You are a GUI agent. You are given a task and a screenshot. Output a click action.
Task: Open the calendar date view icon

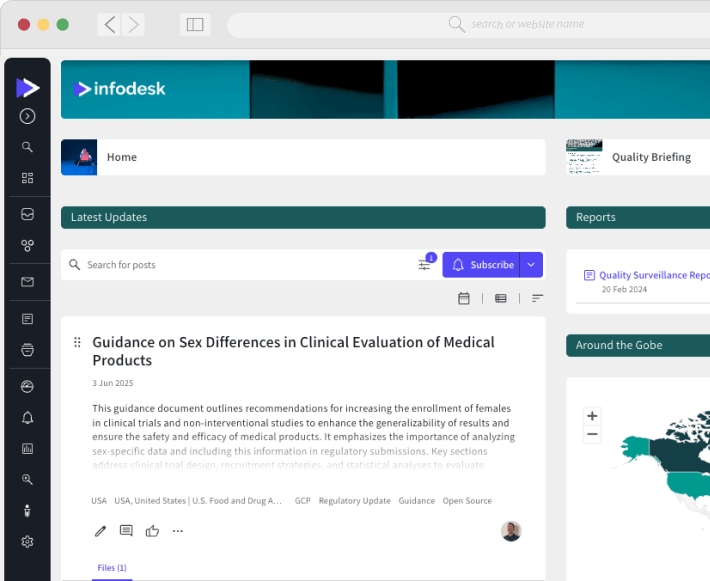[464, 298]
